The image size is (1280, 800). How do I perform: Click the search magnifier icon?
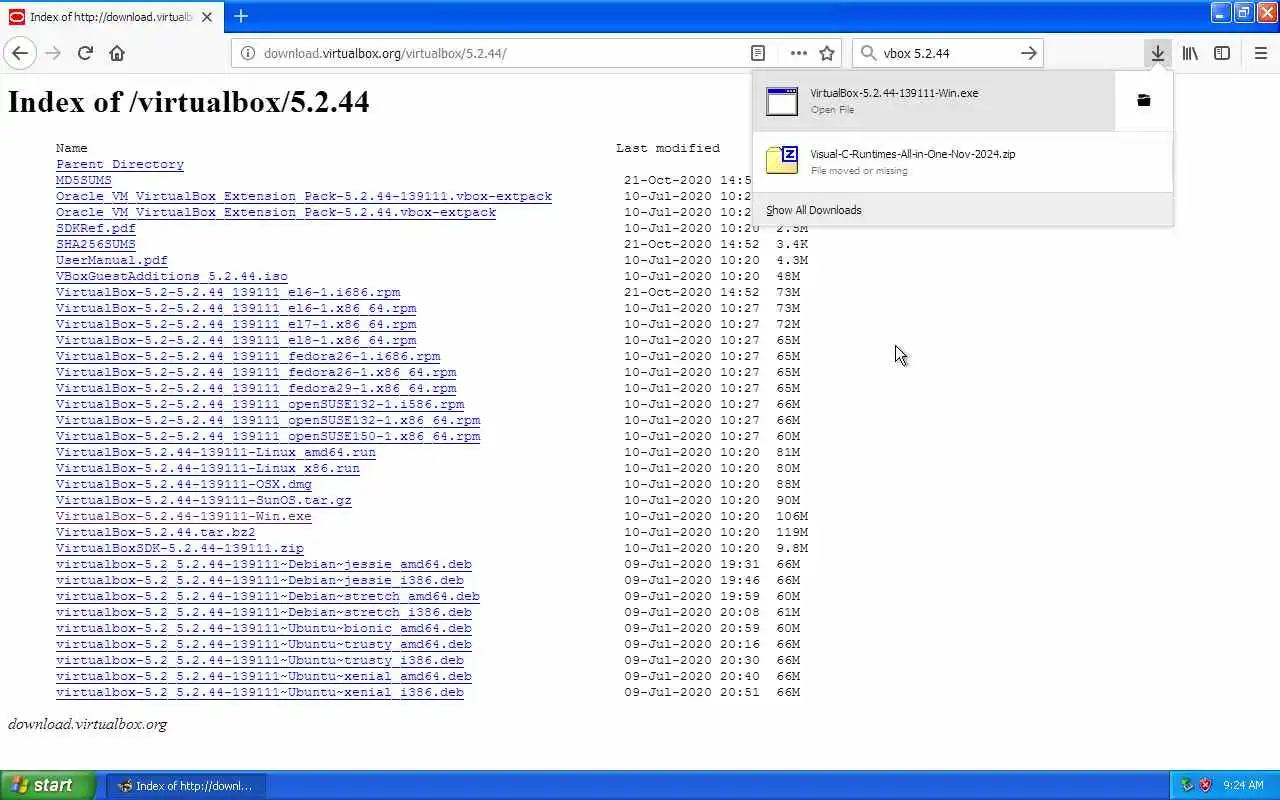click(x=868, y=53)
